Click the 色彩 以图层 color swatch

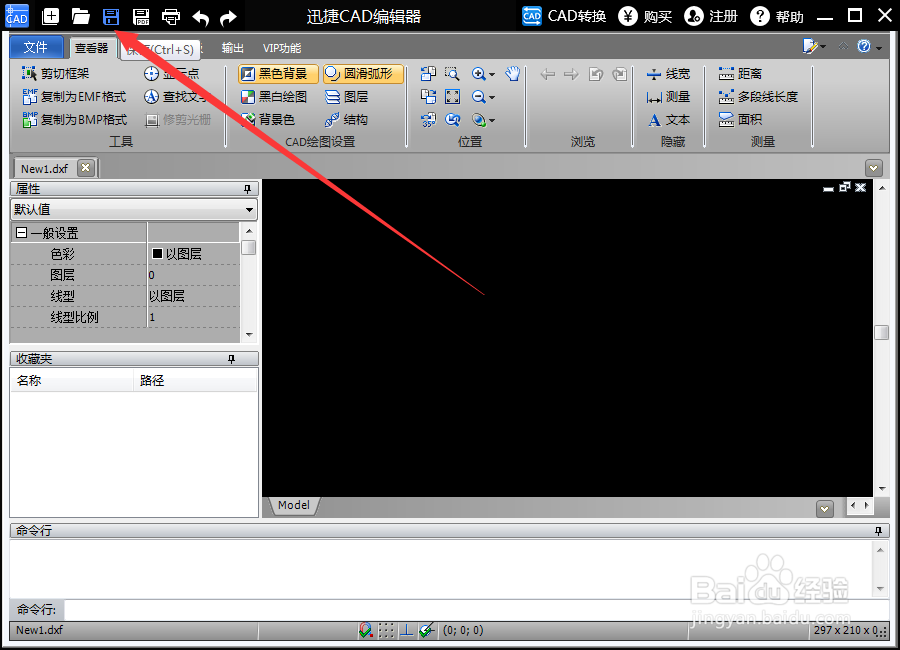tap(157, 253)
